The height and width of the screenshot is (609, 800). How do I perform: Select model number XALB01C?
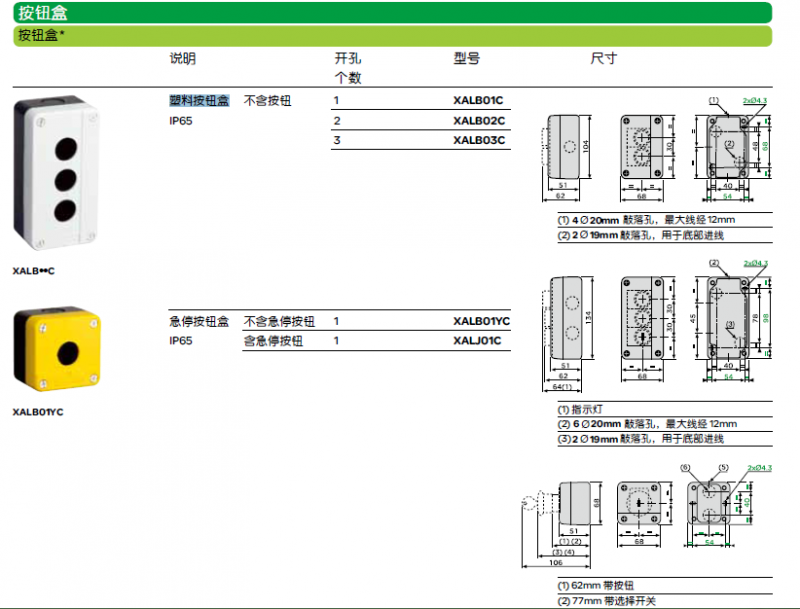[x=478, y=100]
